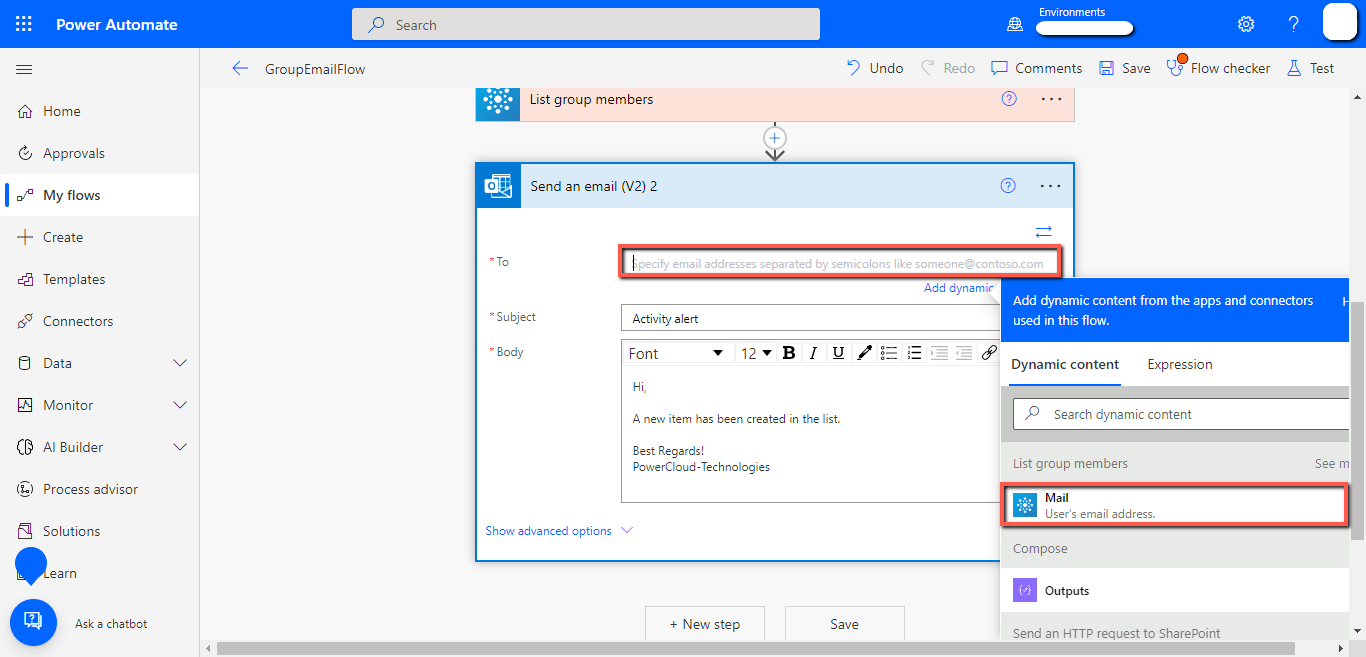Open the Flow checker

coord(1218,68)
